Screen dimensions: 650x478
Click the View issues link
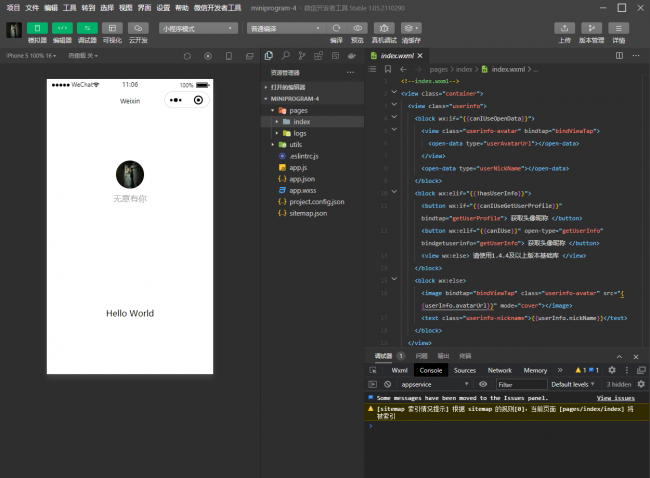616,398
